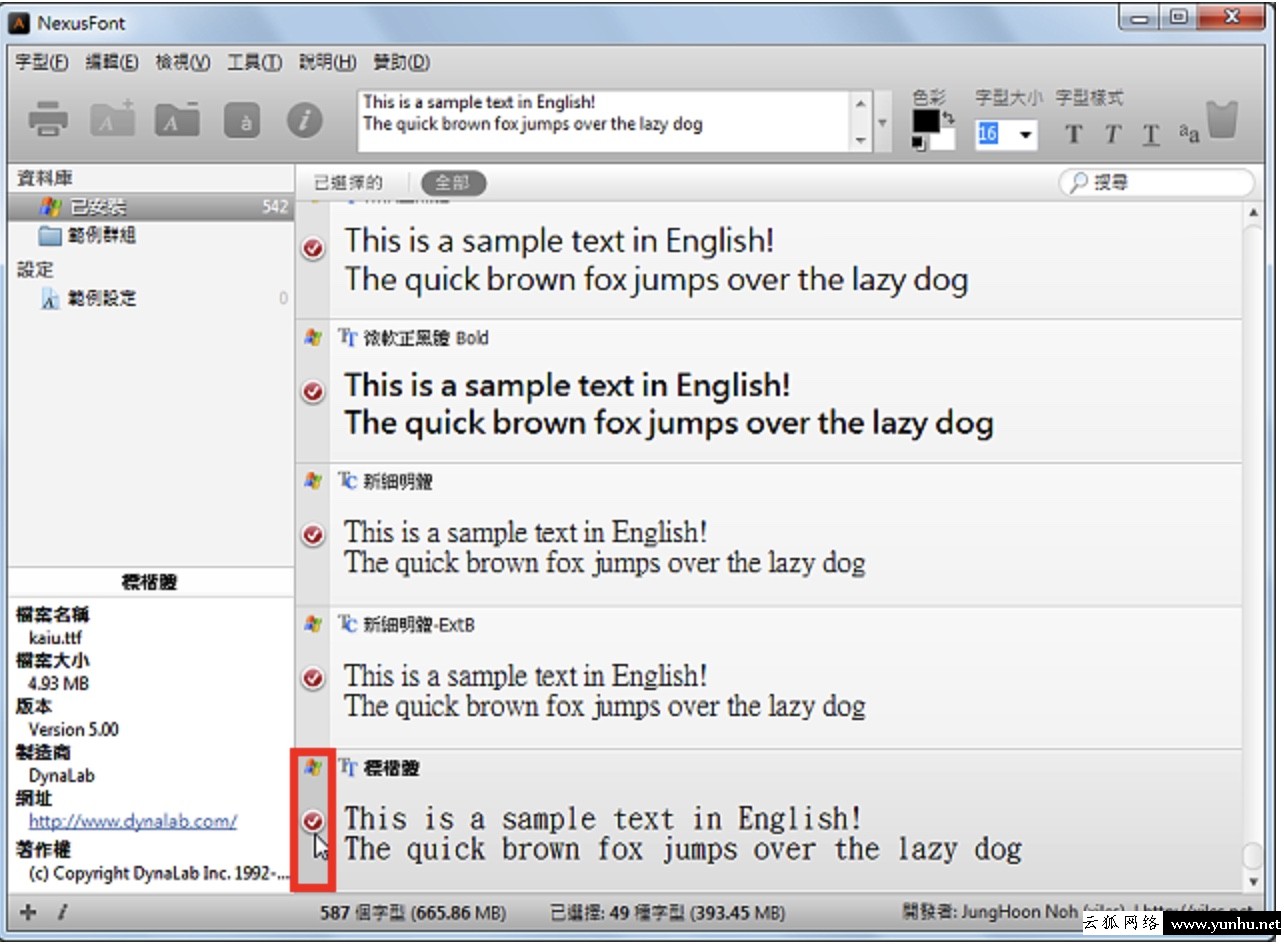
Task: Click the TC font-type icon beside 新細明體-ExtB
Action: (348, 625)
